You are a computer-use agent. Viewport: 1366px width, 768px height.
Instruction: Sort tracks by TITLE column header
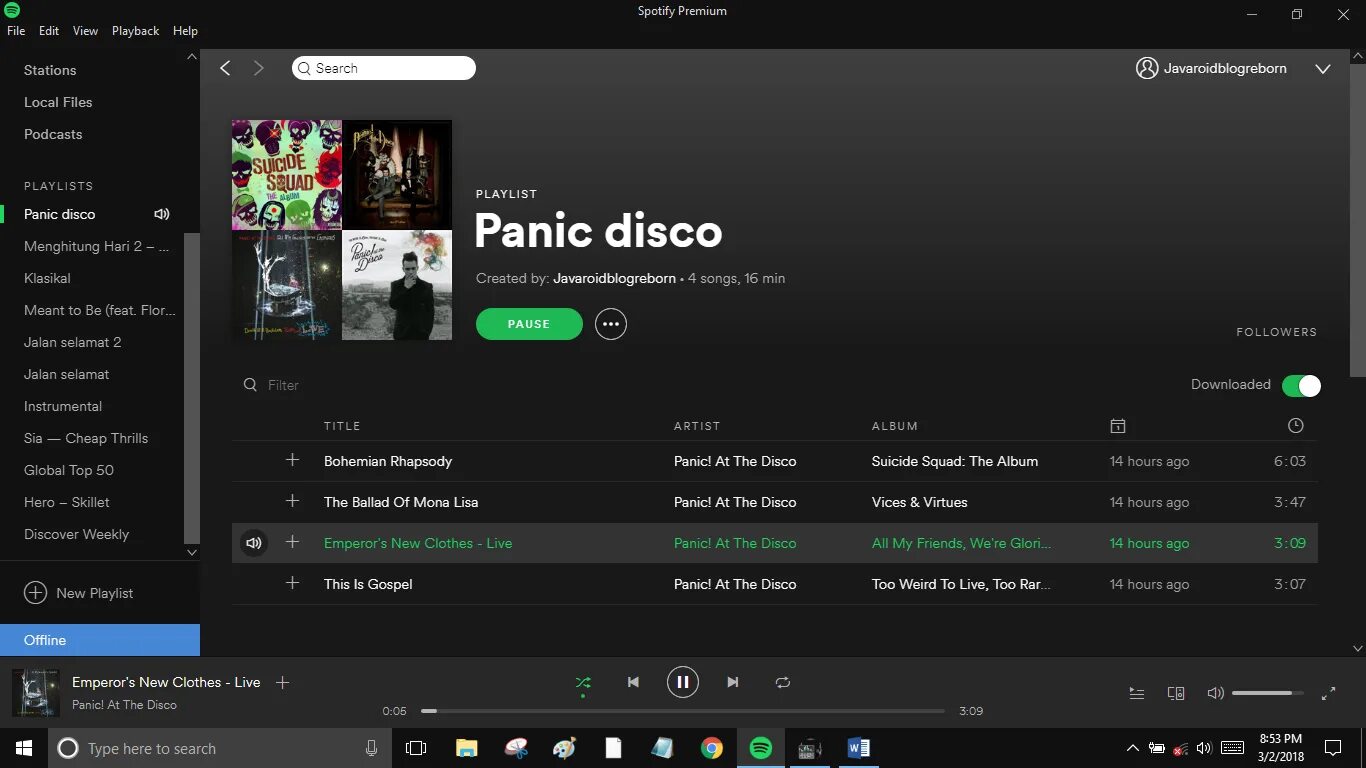coord(342,426)
